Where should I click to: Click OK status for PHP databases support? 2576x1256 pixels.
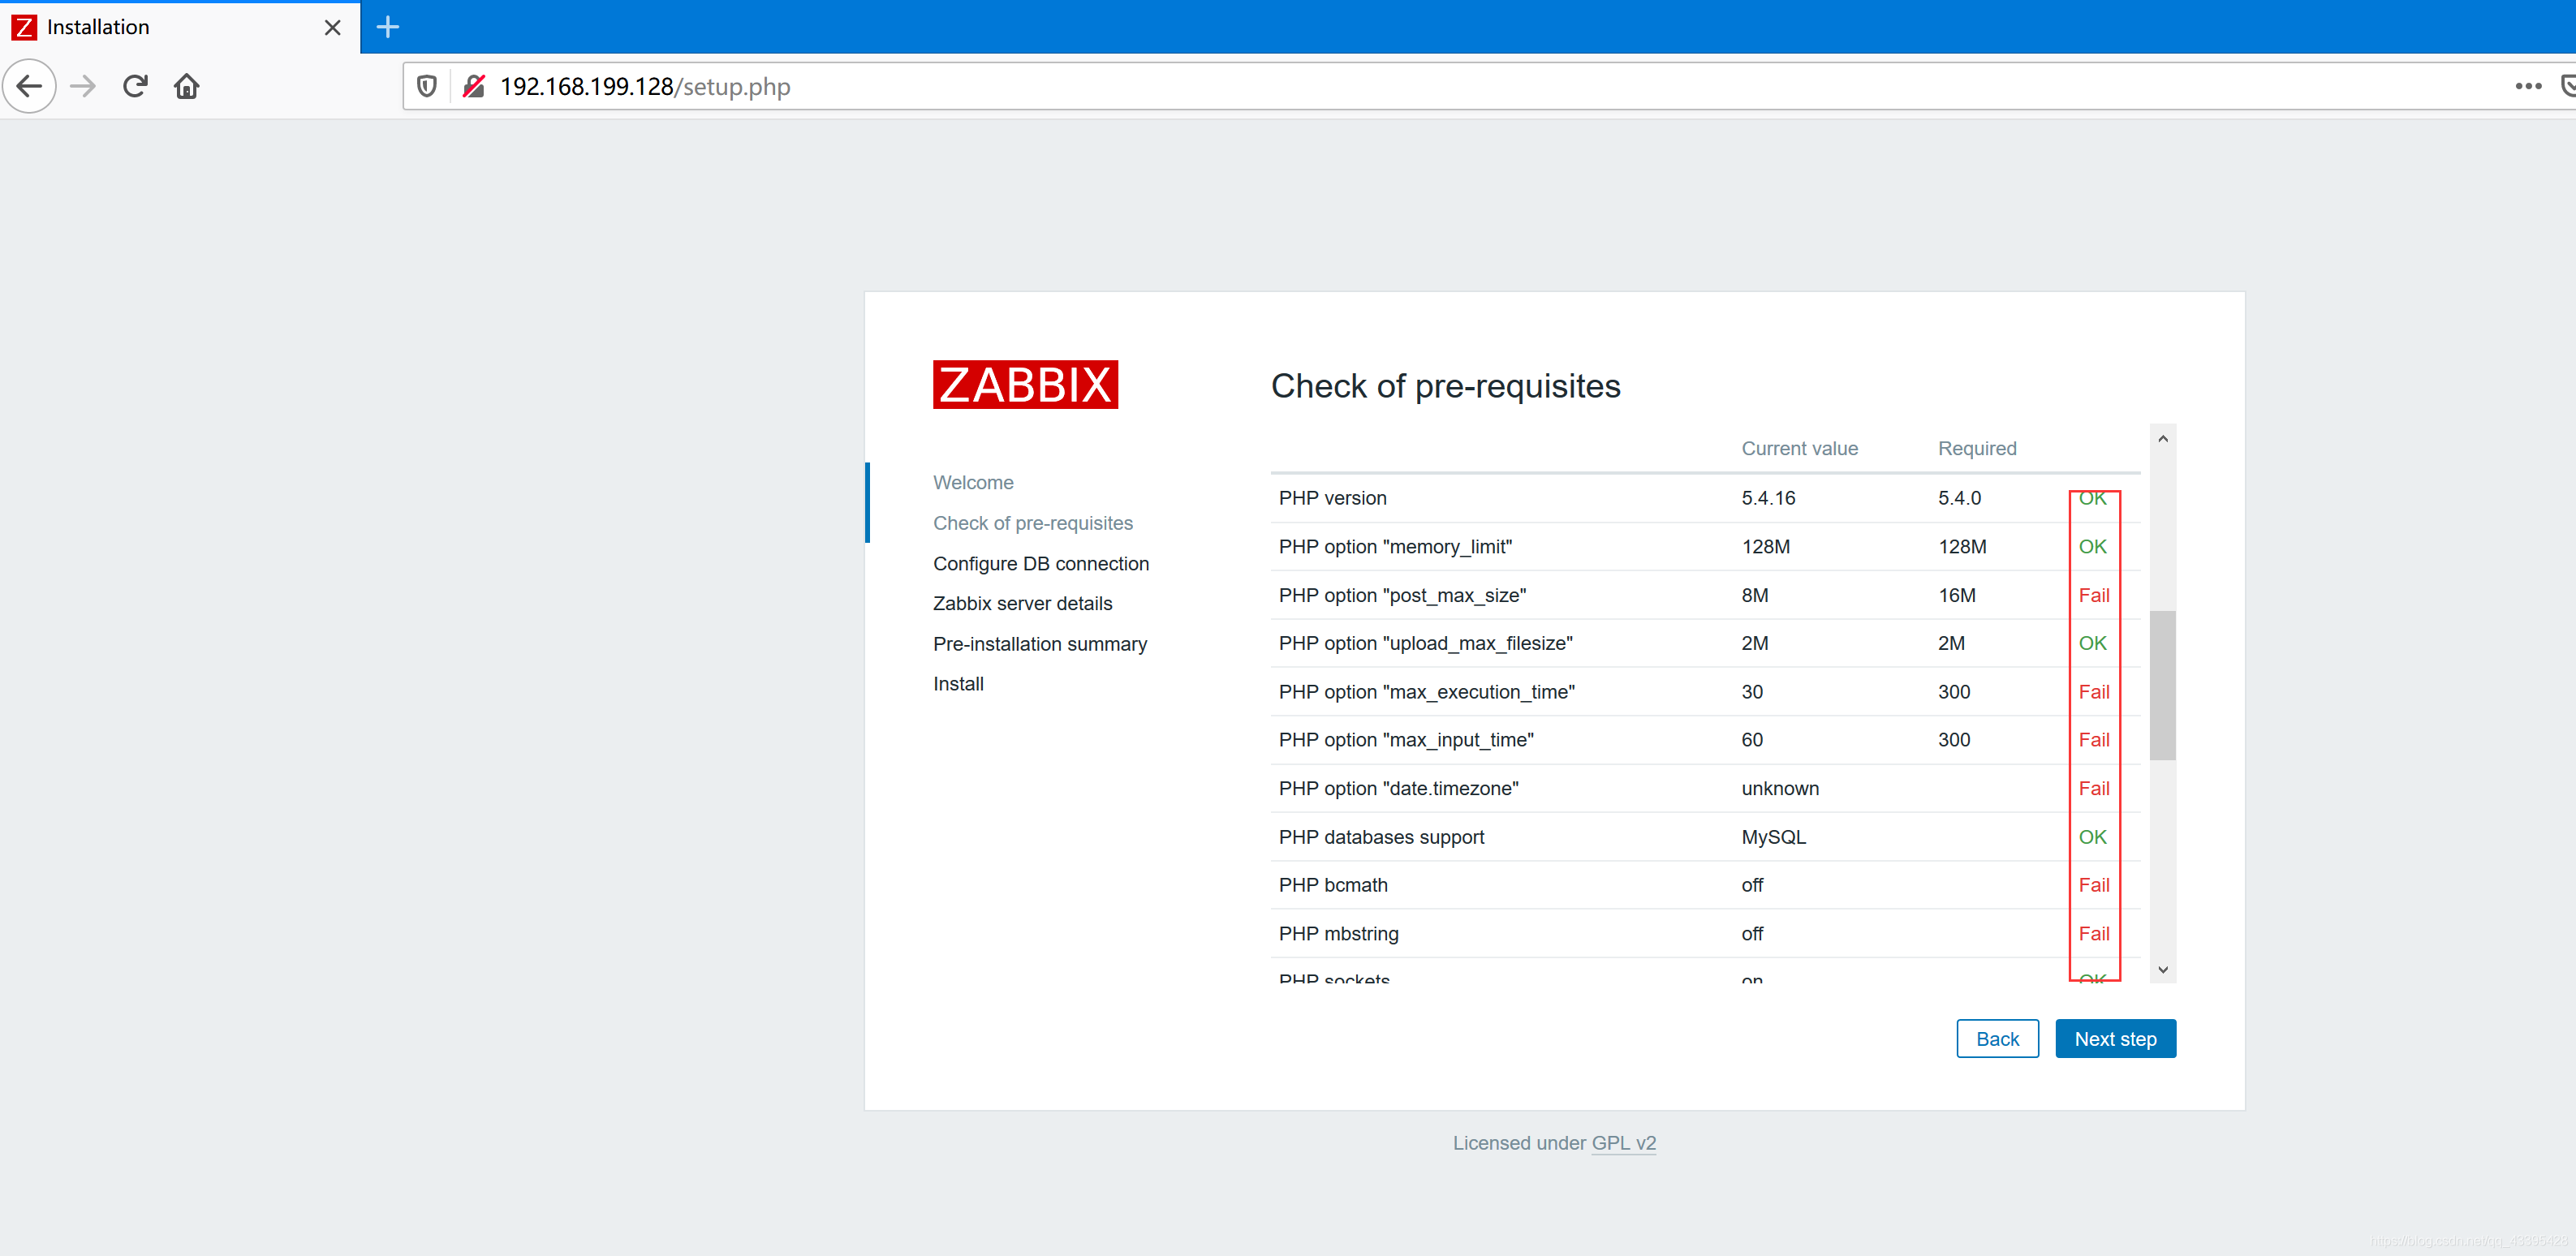[x=2092, y=837]
